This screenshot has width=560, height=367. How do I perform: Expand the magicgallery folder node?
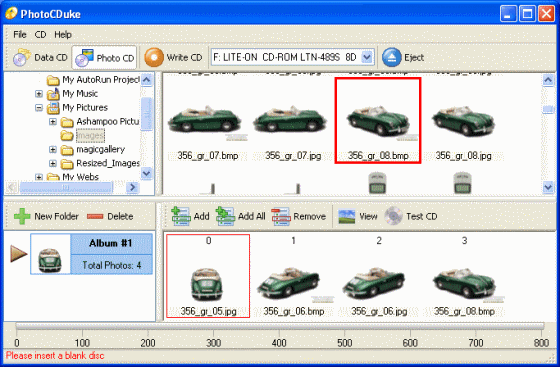[53, 150]
